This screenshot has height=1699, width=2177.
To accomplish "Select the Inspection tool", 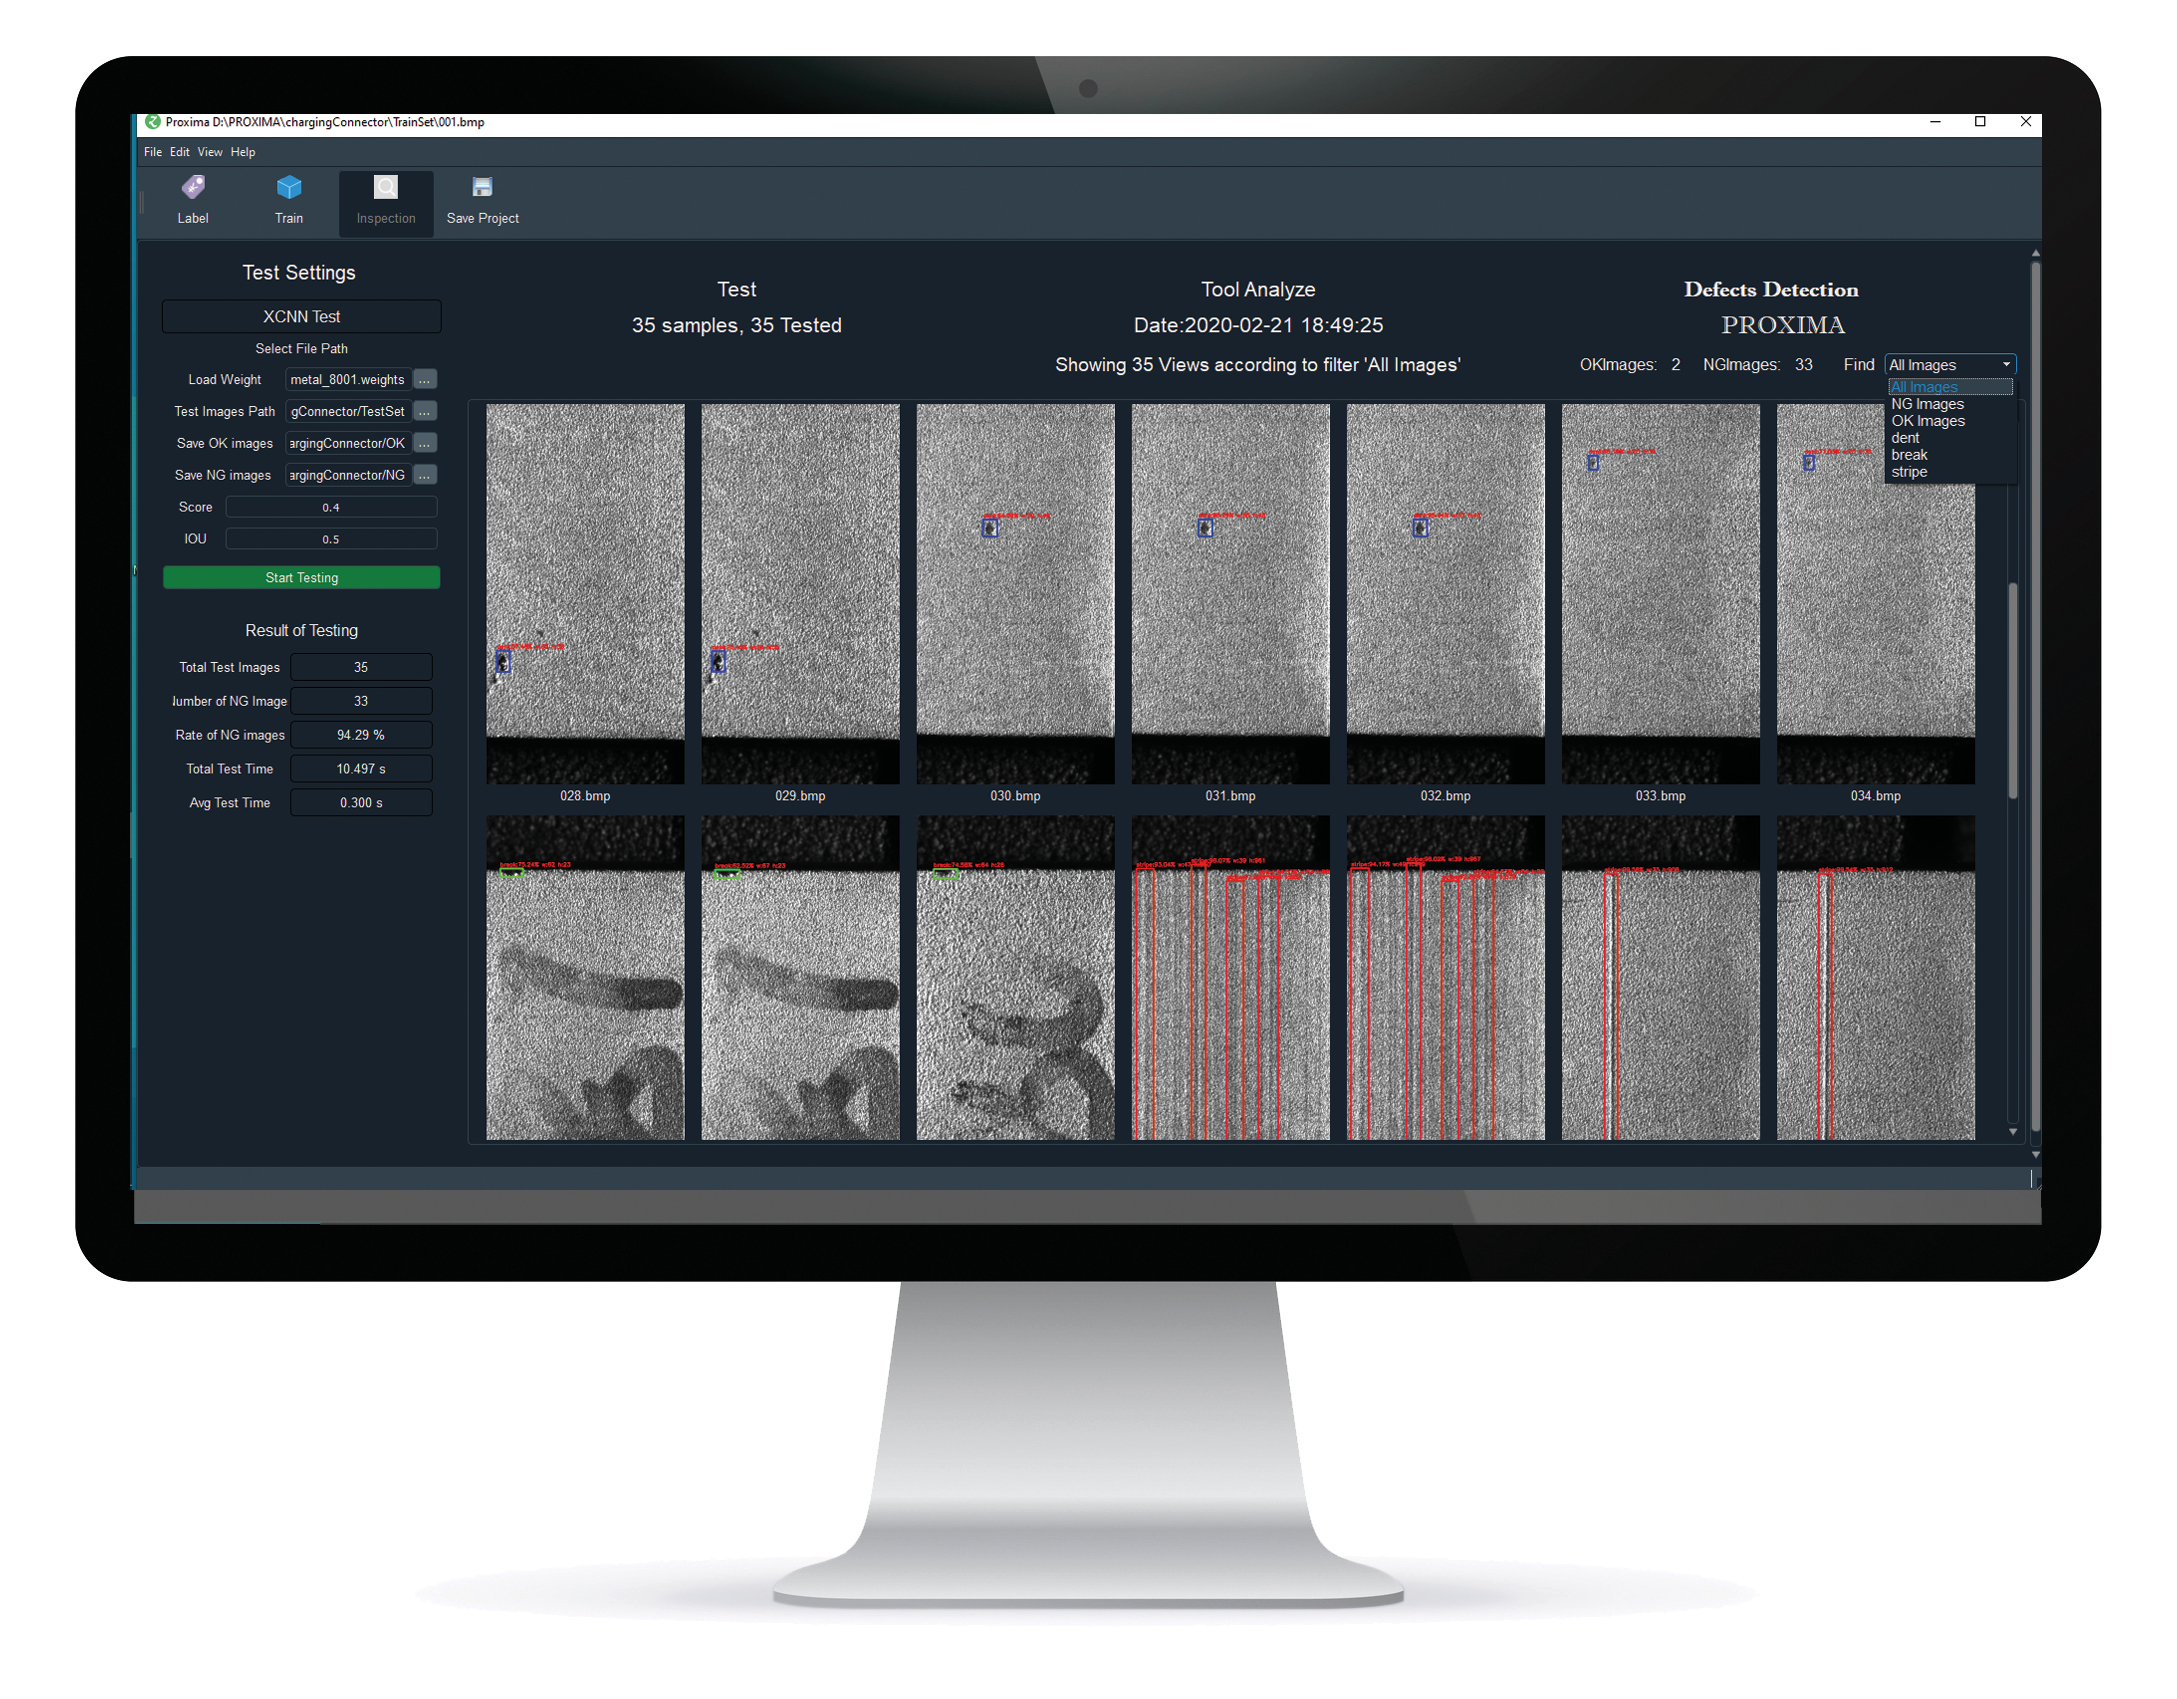I will coord(386,203).
